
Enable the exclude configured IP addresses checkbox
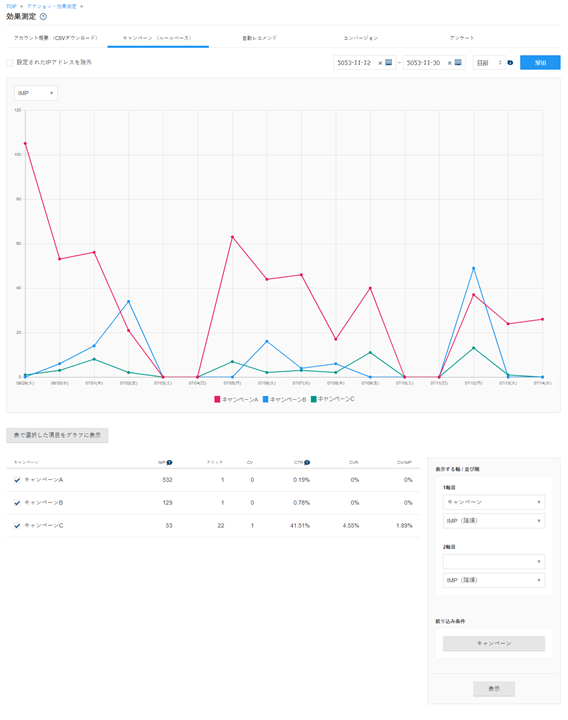coord(9,62)
